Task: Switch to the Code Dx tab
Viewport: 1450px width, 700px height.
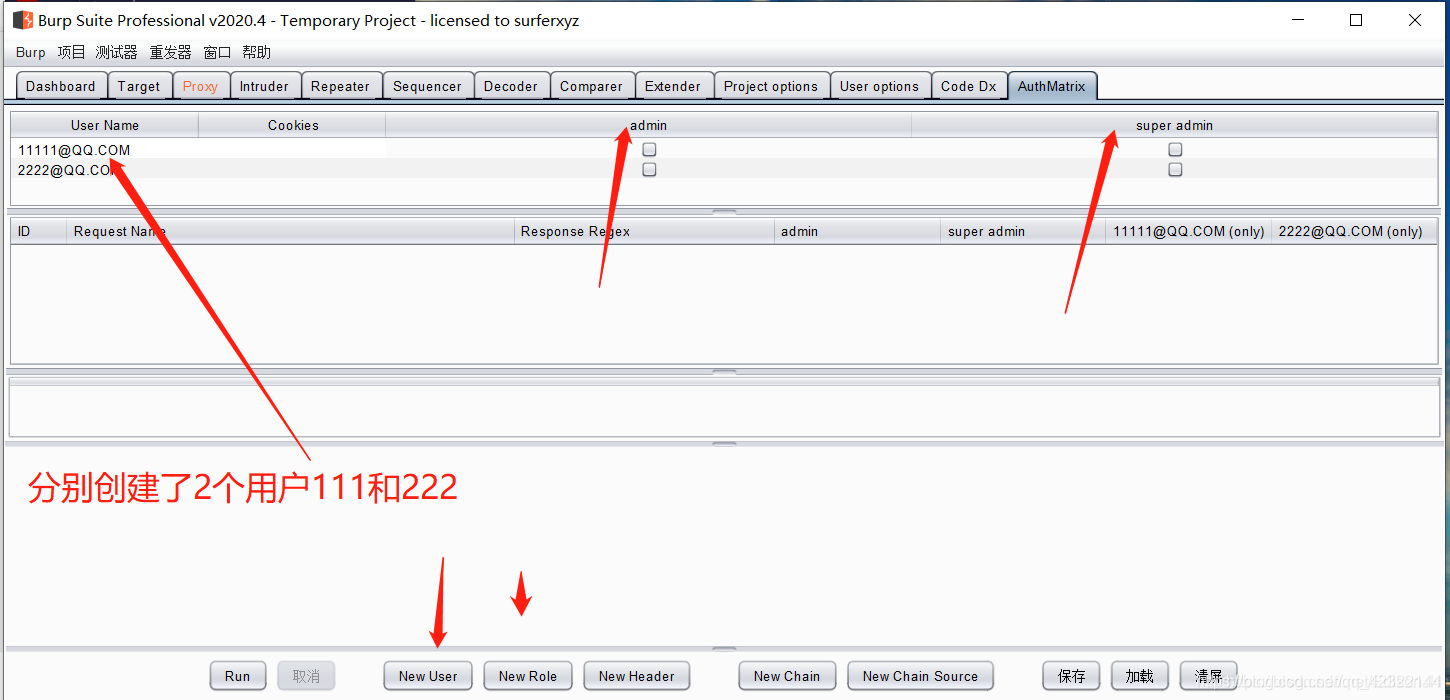Action: click(969, 86)
